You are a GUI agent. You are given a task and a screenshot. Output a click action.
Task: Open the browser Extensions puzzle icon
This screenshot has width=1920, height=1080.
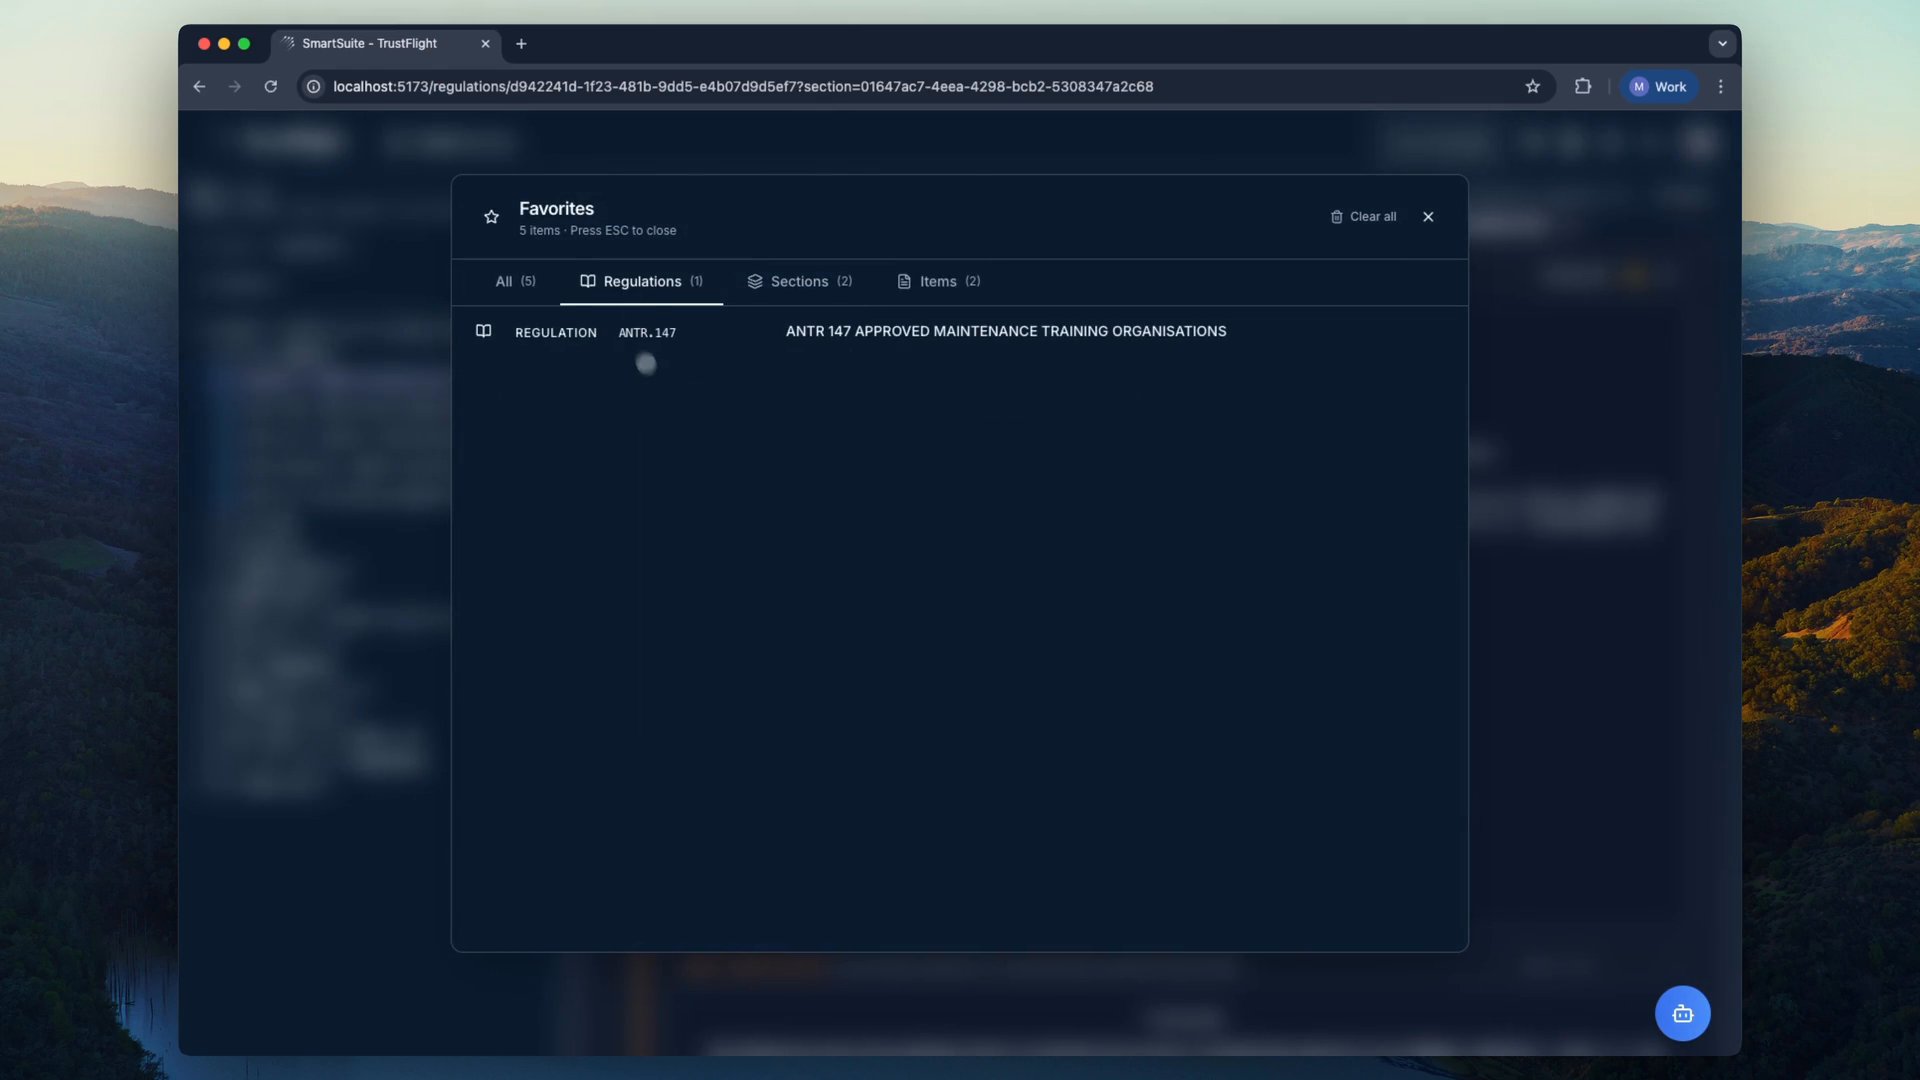pos(1582,87)
